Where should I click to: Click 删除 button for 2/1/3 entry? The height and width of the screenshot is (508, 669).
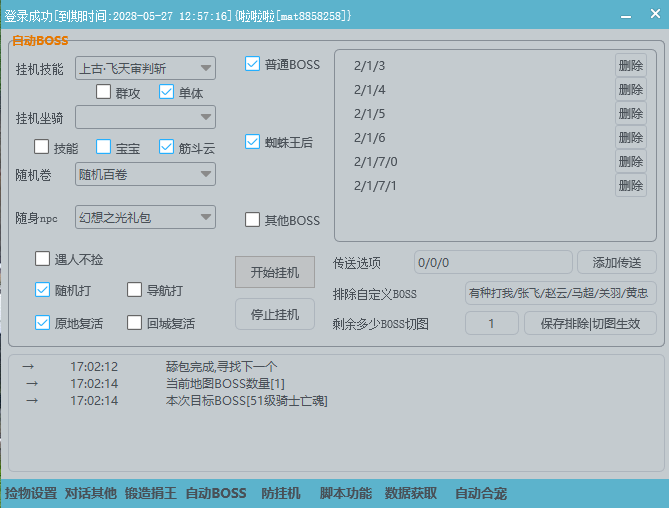point(630,66)
